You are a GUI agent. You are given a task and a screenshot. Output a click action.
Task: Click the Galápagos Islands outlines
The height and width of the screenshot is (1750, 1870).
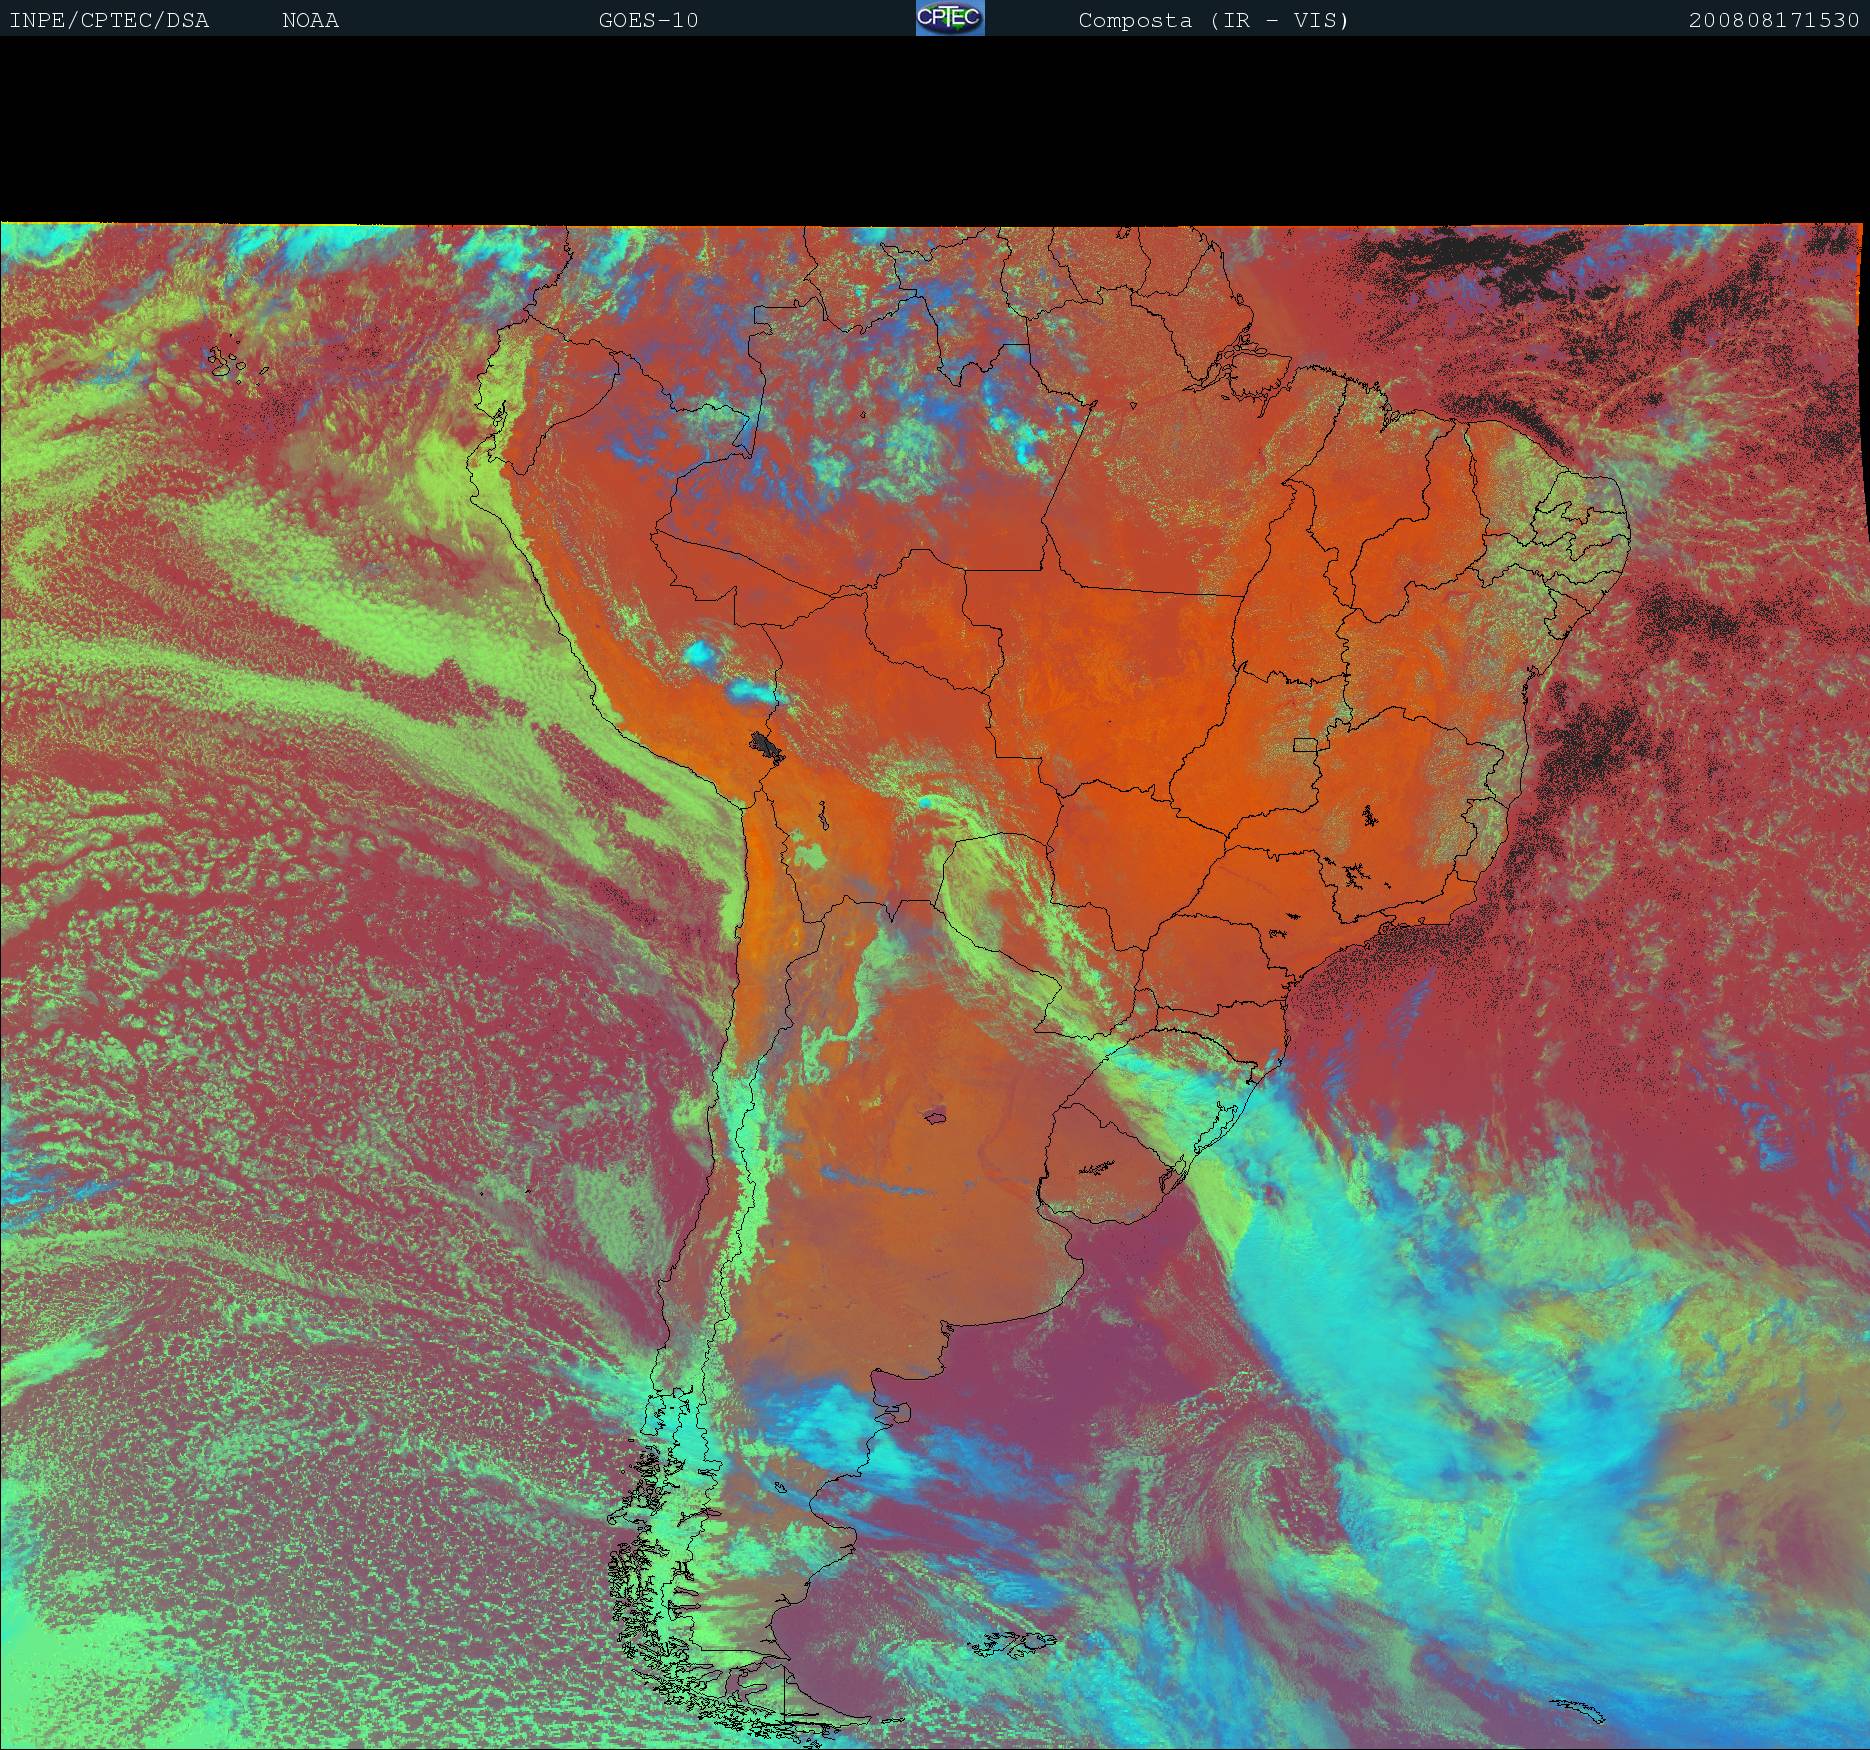pyautogui.click(x=230, y=363)
